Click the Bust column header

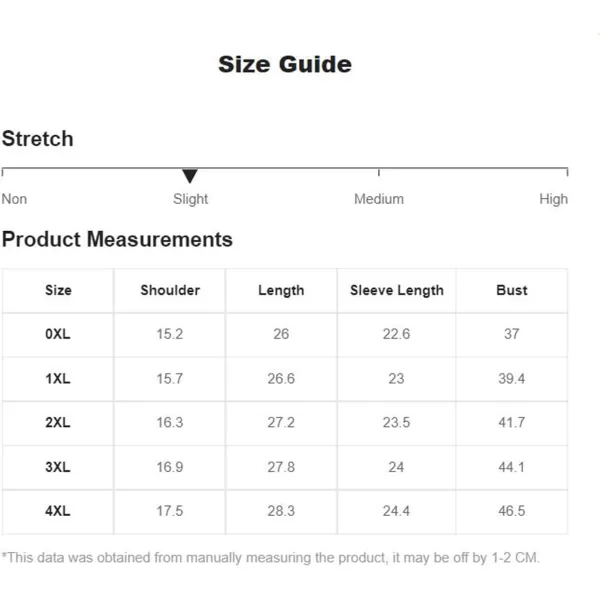coord(512,290)
